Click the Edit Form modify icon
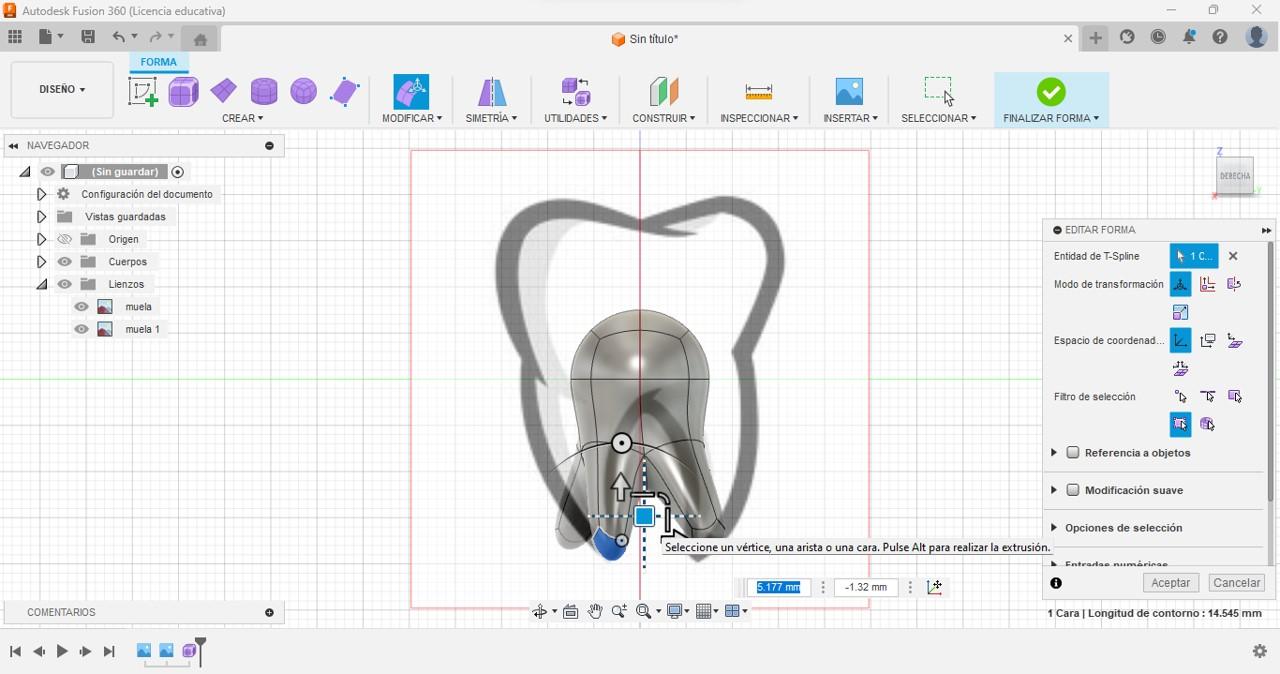Viewport: 1280px width, 674px height. (x=411, y=92)
